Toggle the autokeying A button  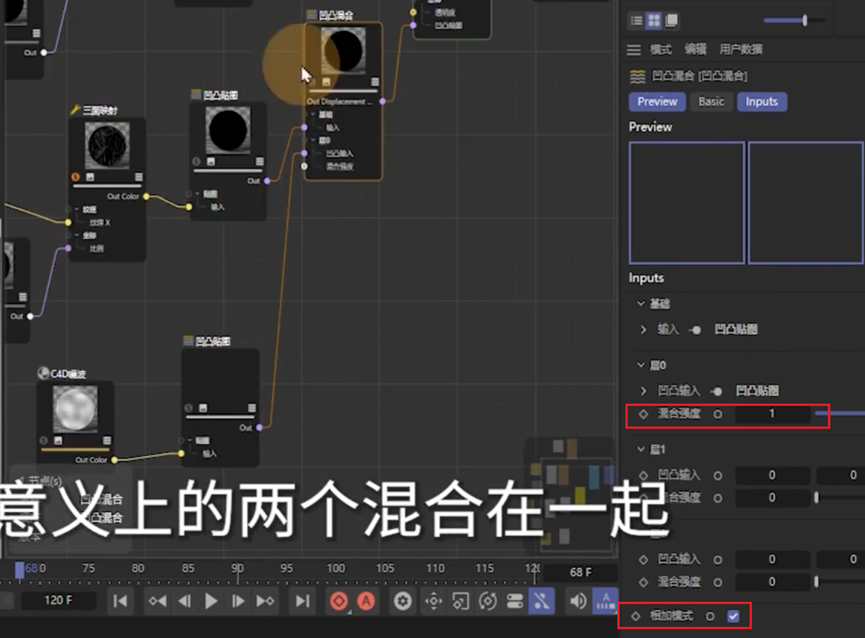pos(366,601)
